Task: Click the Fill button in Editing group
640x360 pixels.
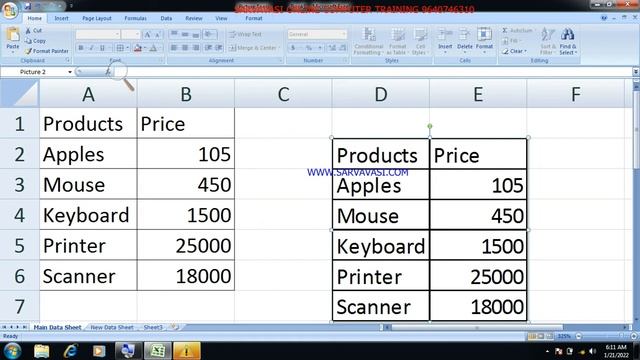Action: point(511,41)
